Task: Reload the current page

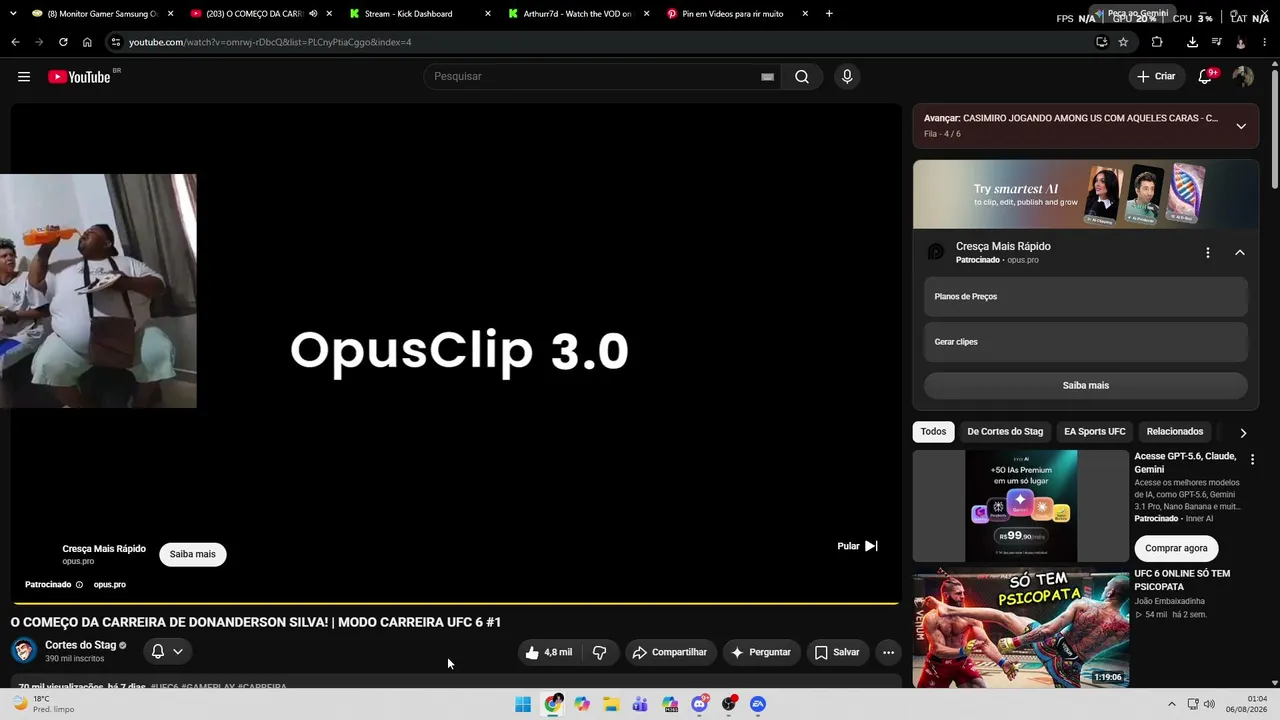Action: (63, 42)
